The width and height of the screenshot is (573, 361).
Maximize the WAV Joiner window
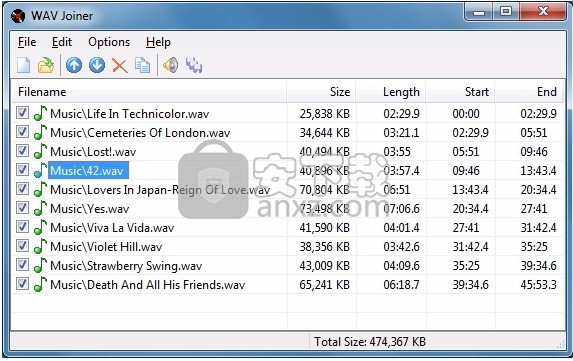(506, 12)
